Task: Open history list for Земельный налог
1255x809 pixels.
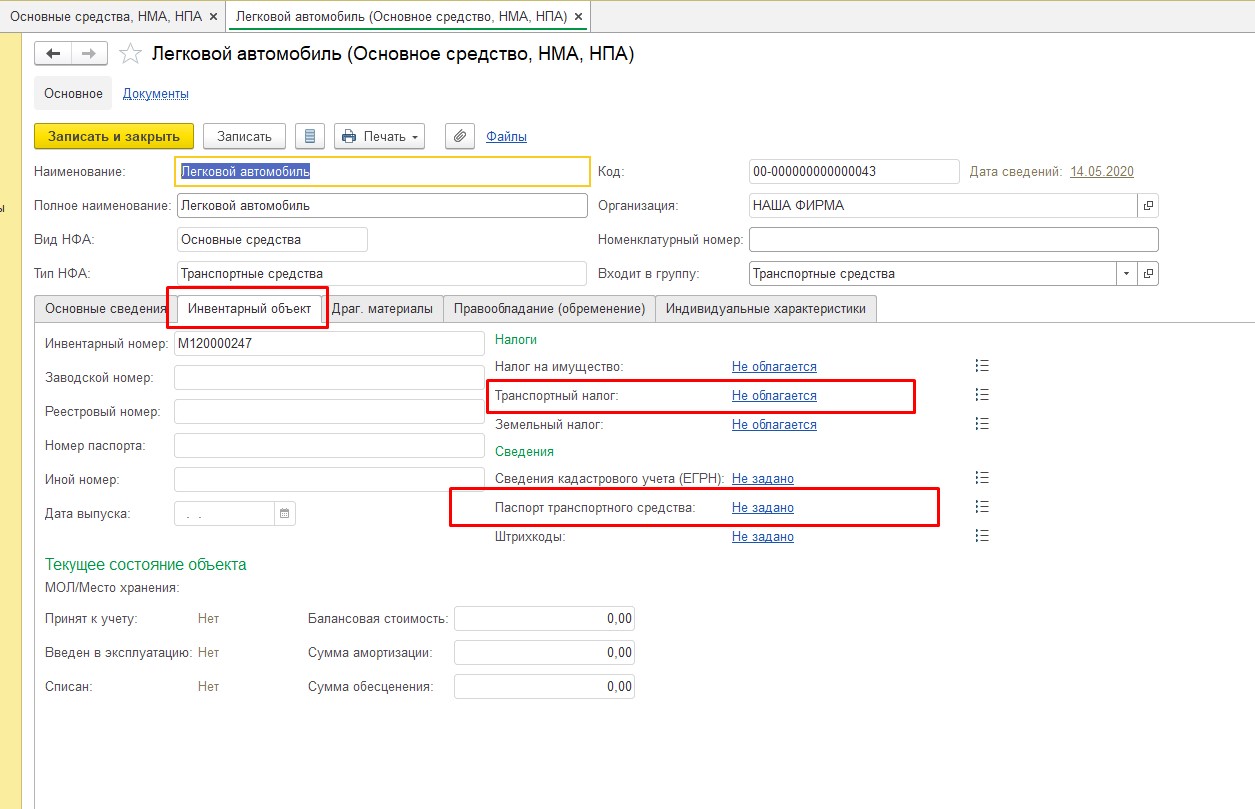Action: [982, 424]
